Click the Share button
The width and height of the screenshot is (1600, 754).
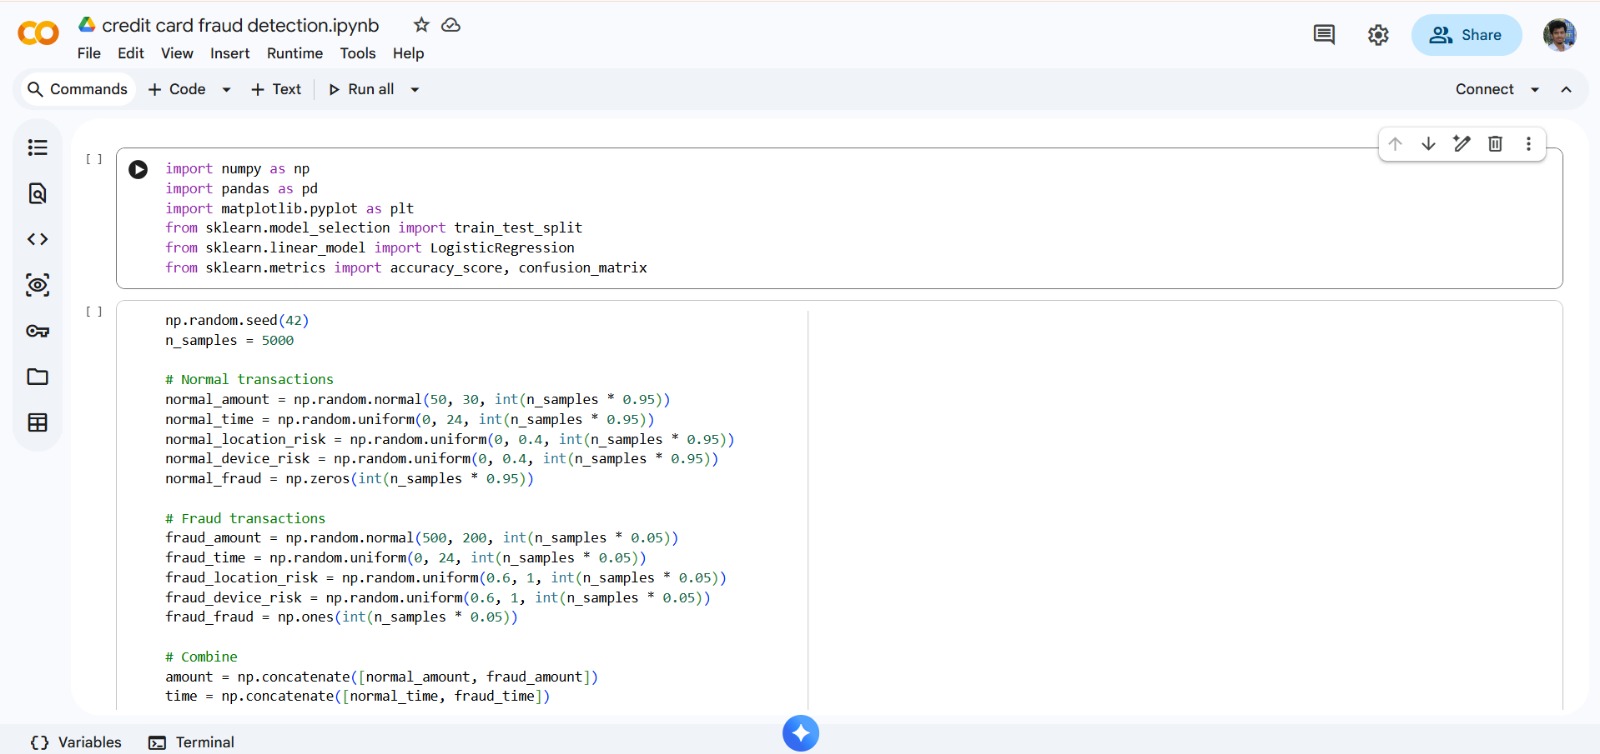1466,35
